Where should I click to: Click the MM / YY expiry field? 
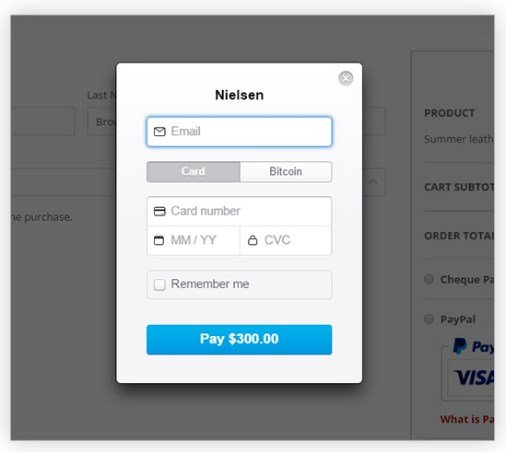click(x=193, y=240)
